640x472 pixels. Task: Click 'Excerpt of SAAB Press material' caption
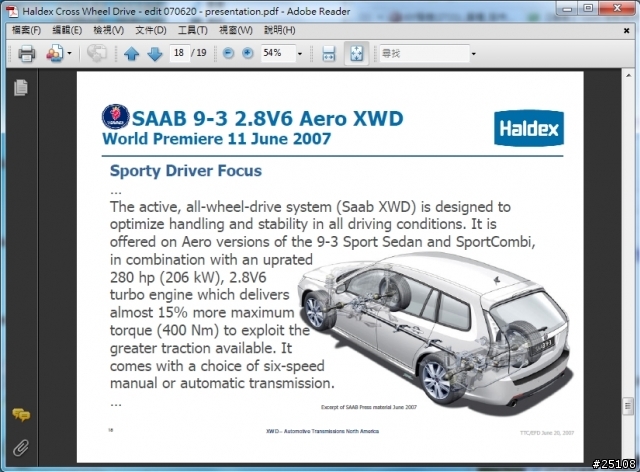pos(369,407)
